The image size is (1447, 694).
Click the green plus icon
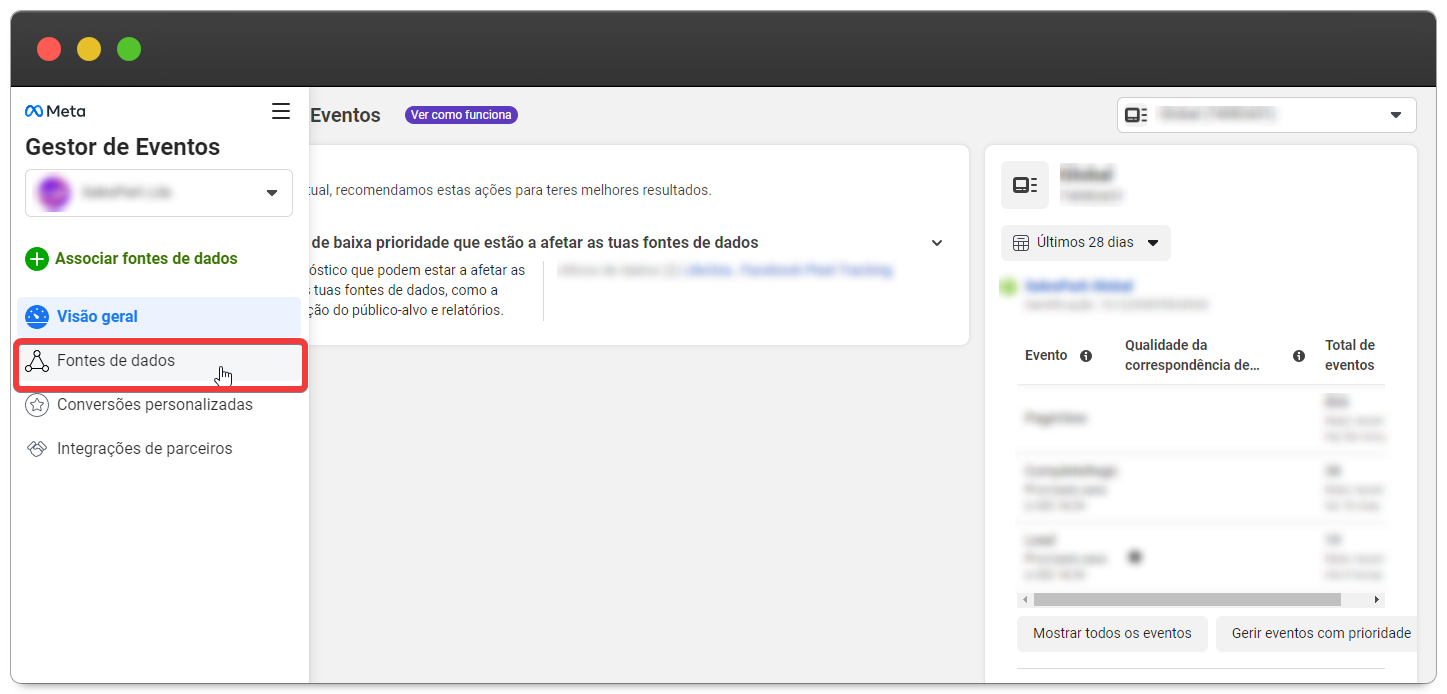pyautogui.click(x=37, y=259)
